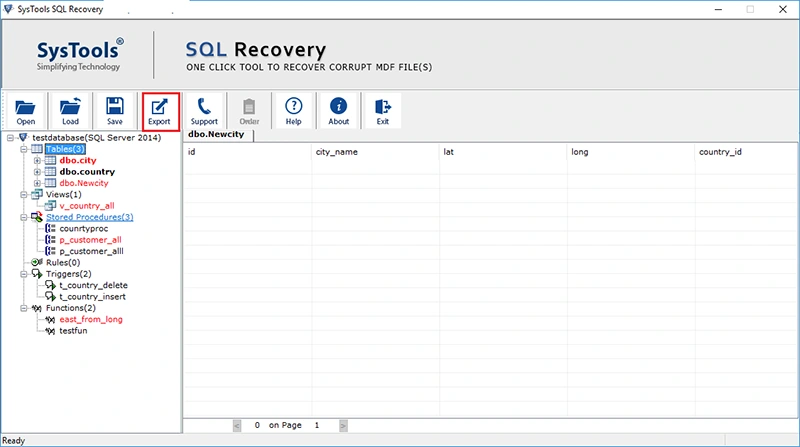Collapse the Triggers(2) node
The image size is (800, 447).
tap(23, 274)
